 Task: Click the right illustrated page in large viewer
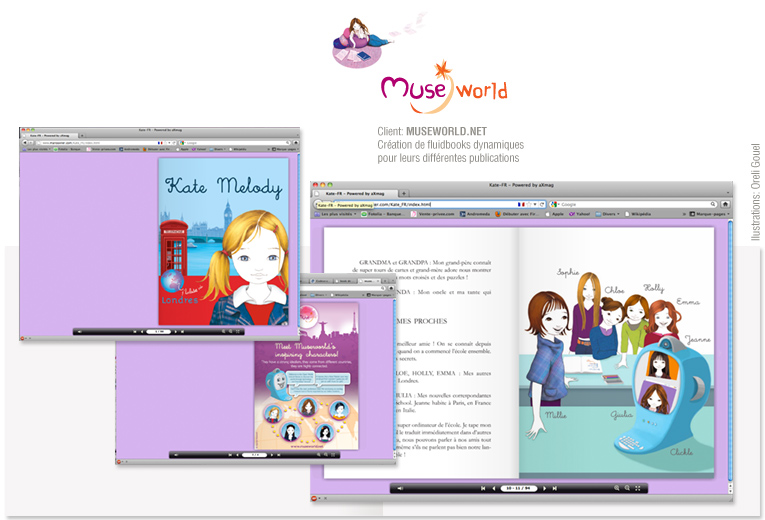click(617, 352)
